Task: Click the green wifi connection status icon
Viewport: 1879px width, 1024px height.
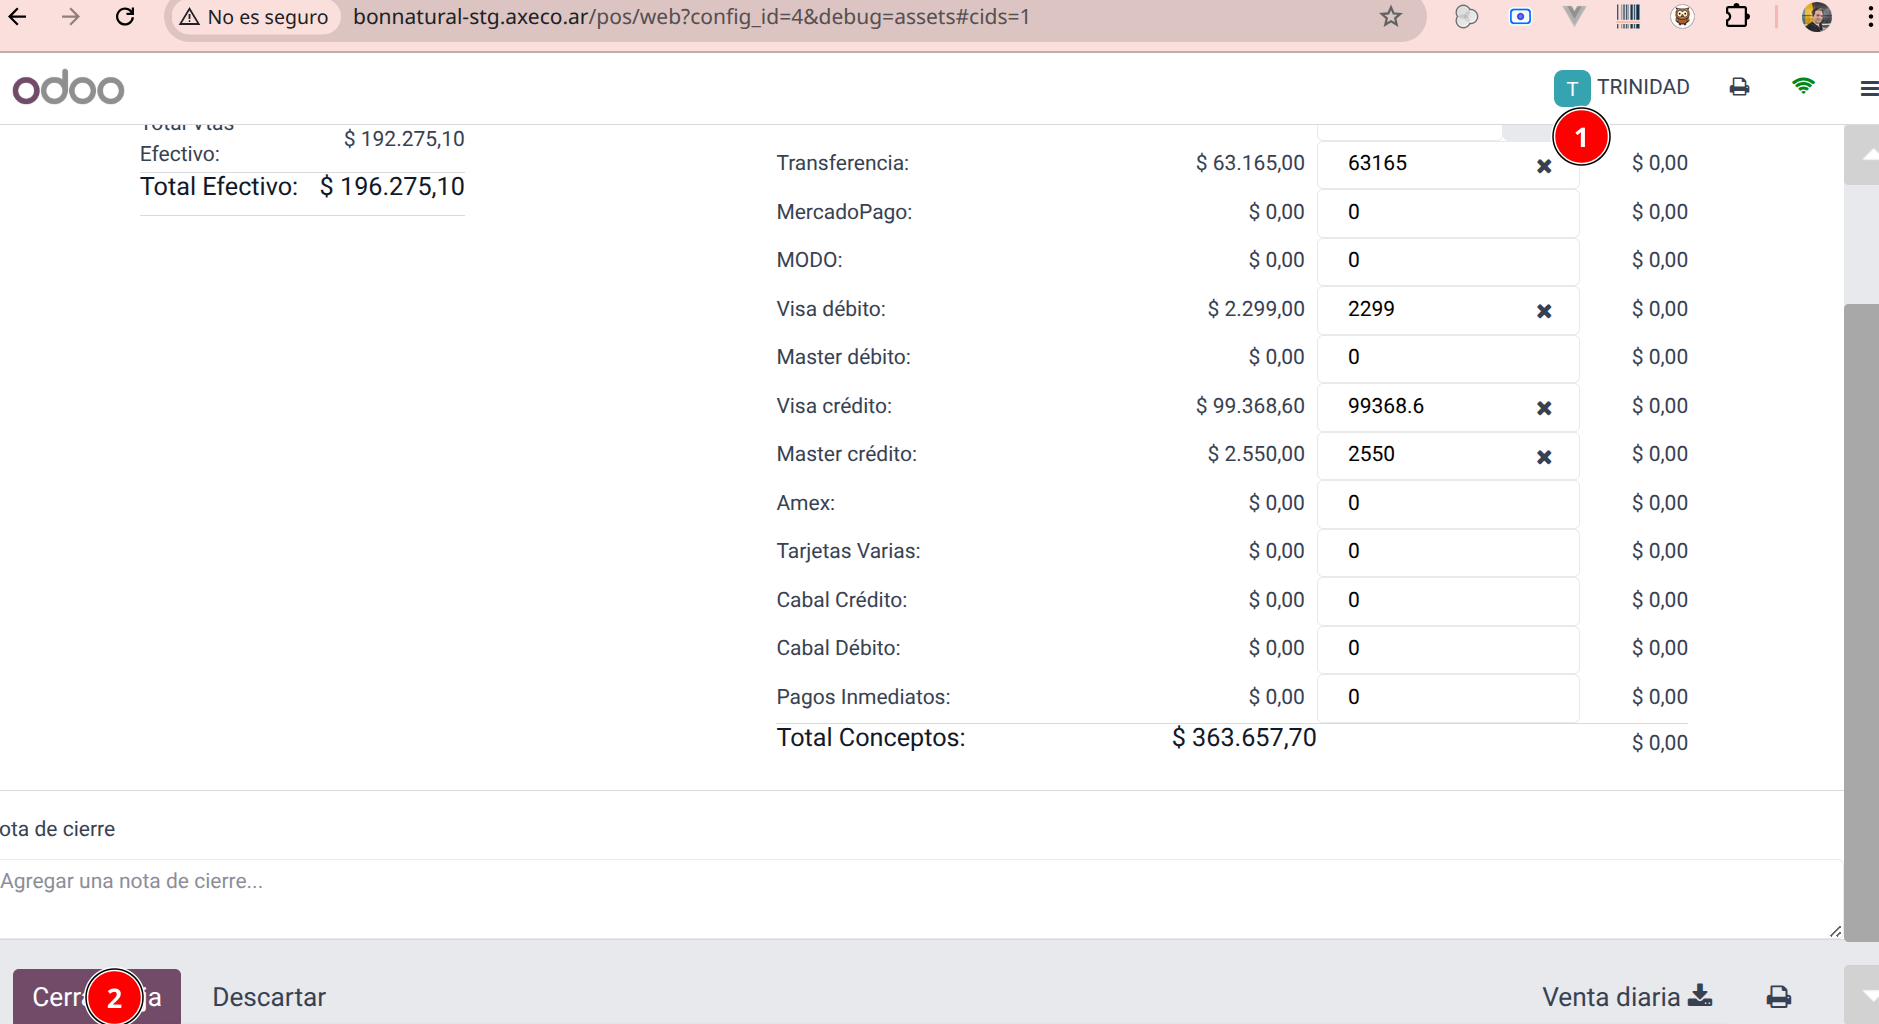Action: (1803, 87)
